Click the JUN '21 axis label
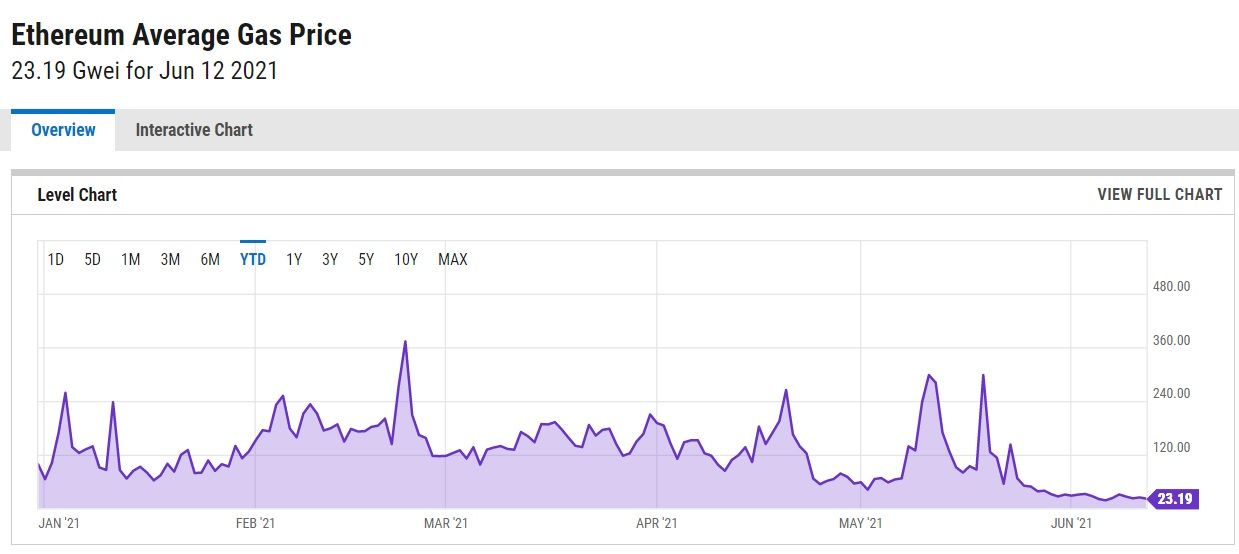Image resolution: width=1239 pixels, height=554 pixels. [x=1071, y=523]
